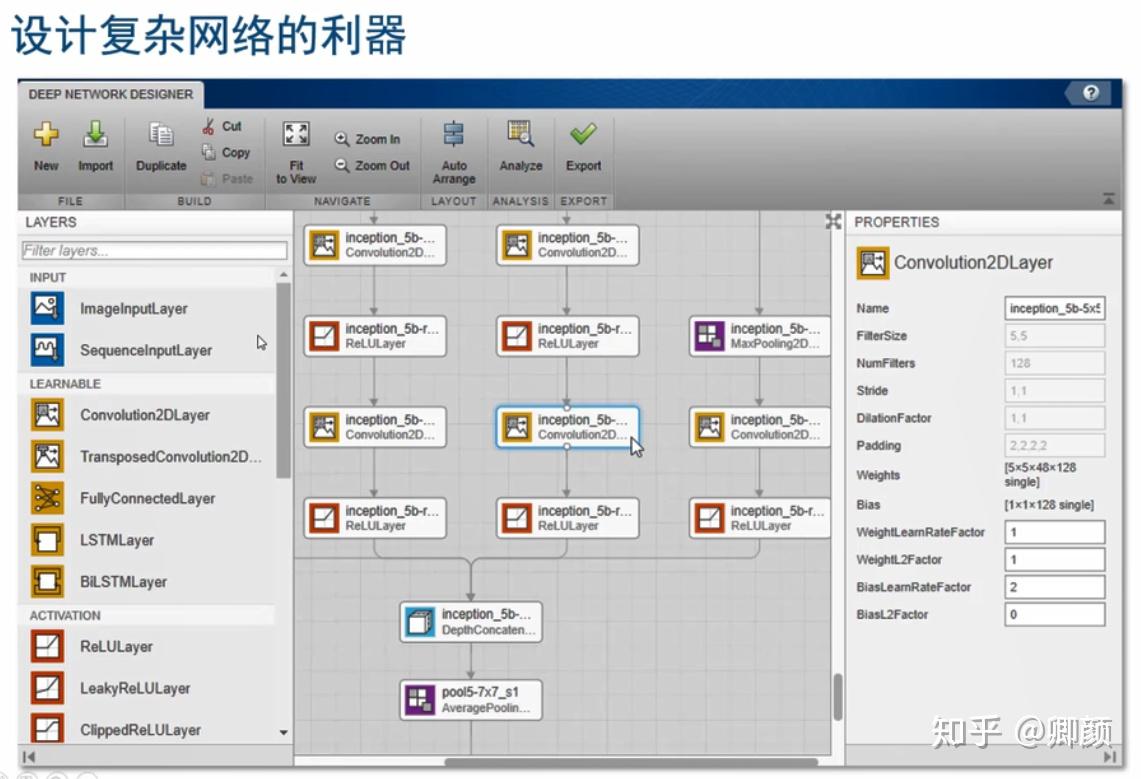Select the Duplicate tool
The width and height of the screenshot is (1141, 779).
click(160, 140)
